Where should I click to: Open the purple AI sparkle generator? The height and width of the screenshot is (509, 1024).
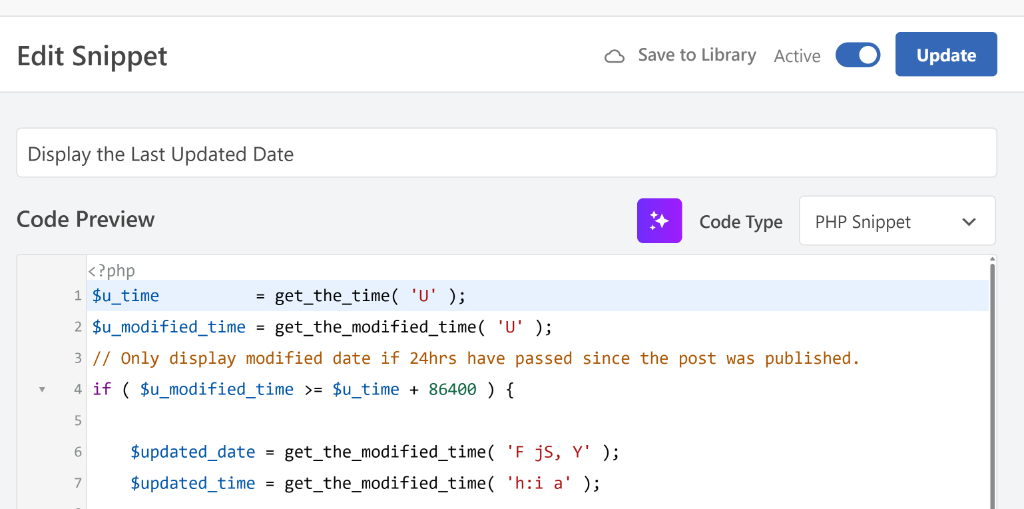(x=659, y=221)
